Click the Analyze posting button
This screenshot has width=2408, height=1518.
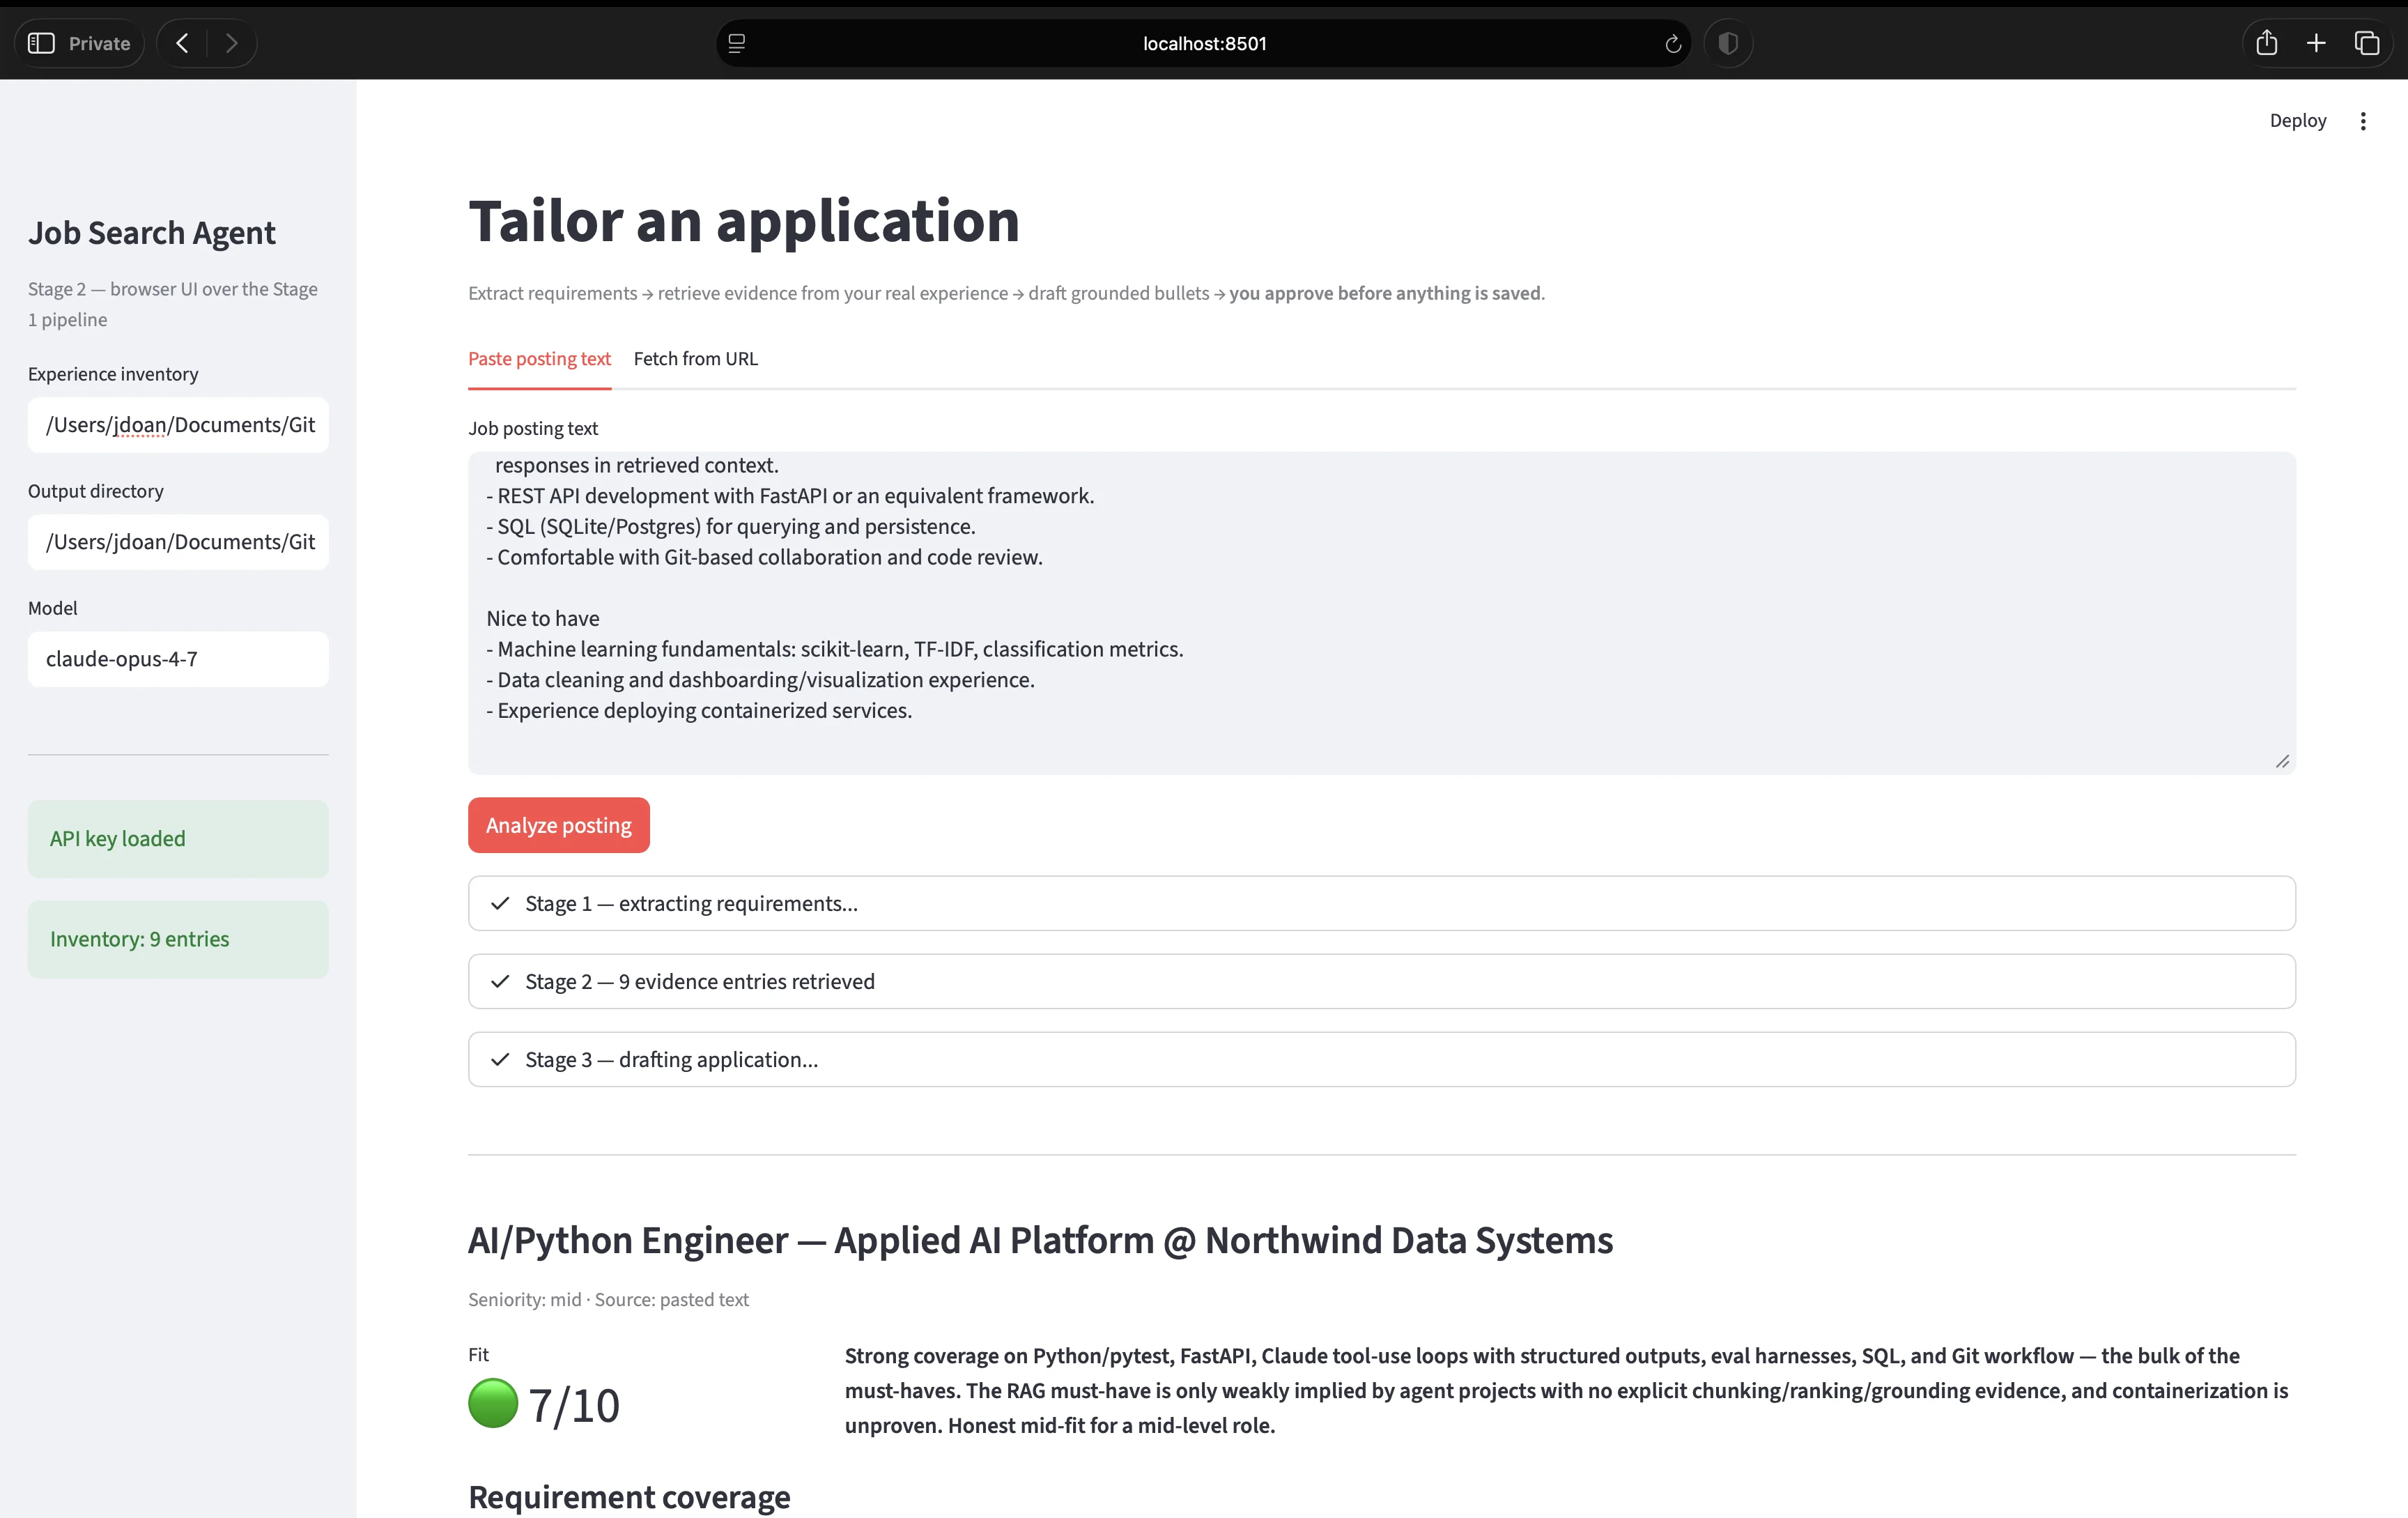[559, 825]
